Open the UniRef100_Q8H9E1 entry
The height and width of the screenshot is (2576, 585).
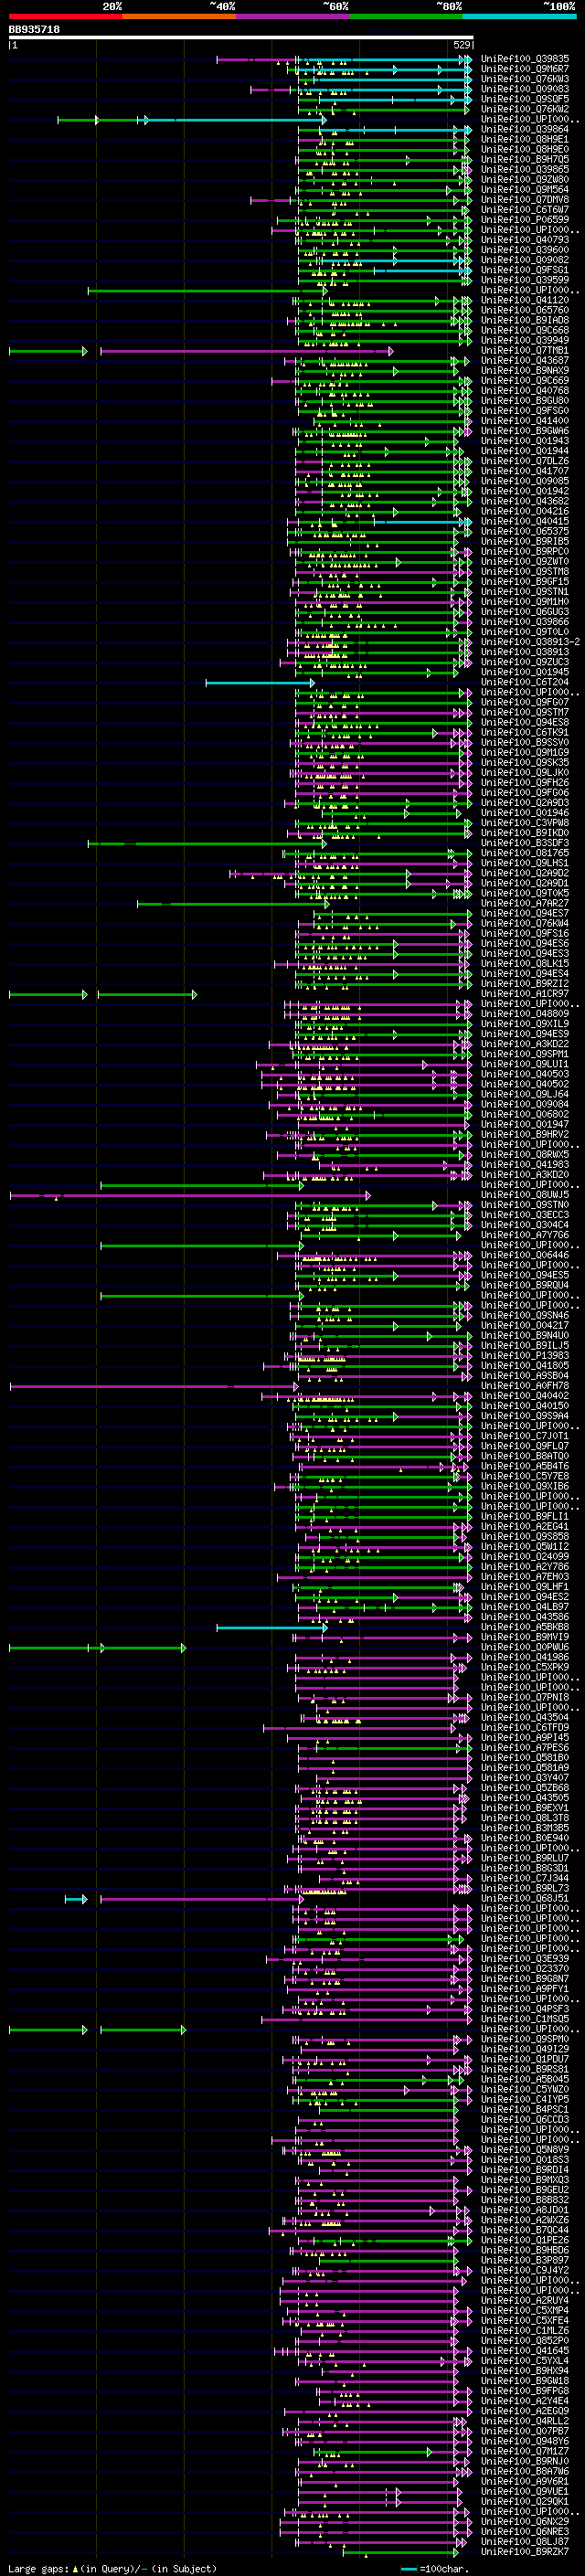point(525,139)
